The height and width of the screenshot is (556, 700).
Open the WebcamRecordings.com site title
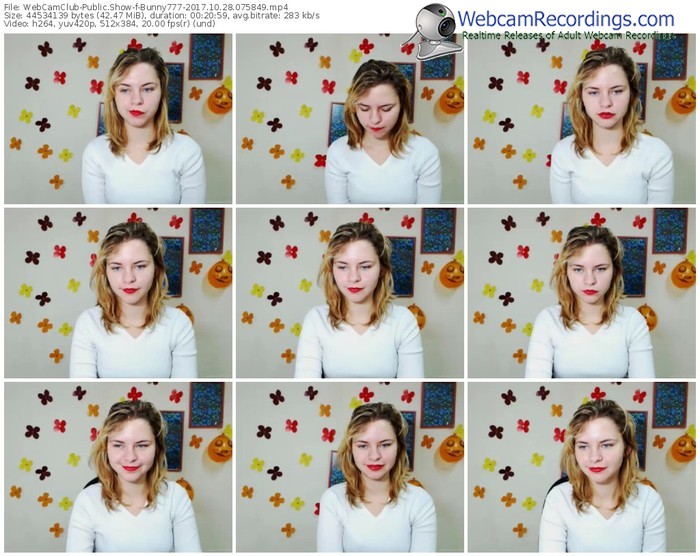pyautogui.click(x=568, y=18)
